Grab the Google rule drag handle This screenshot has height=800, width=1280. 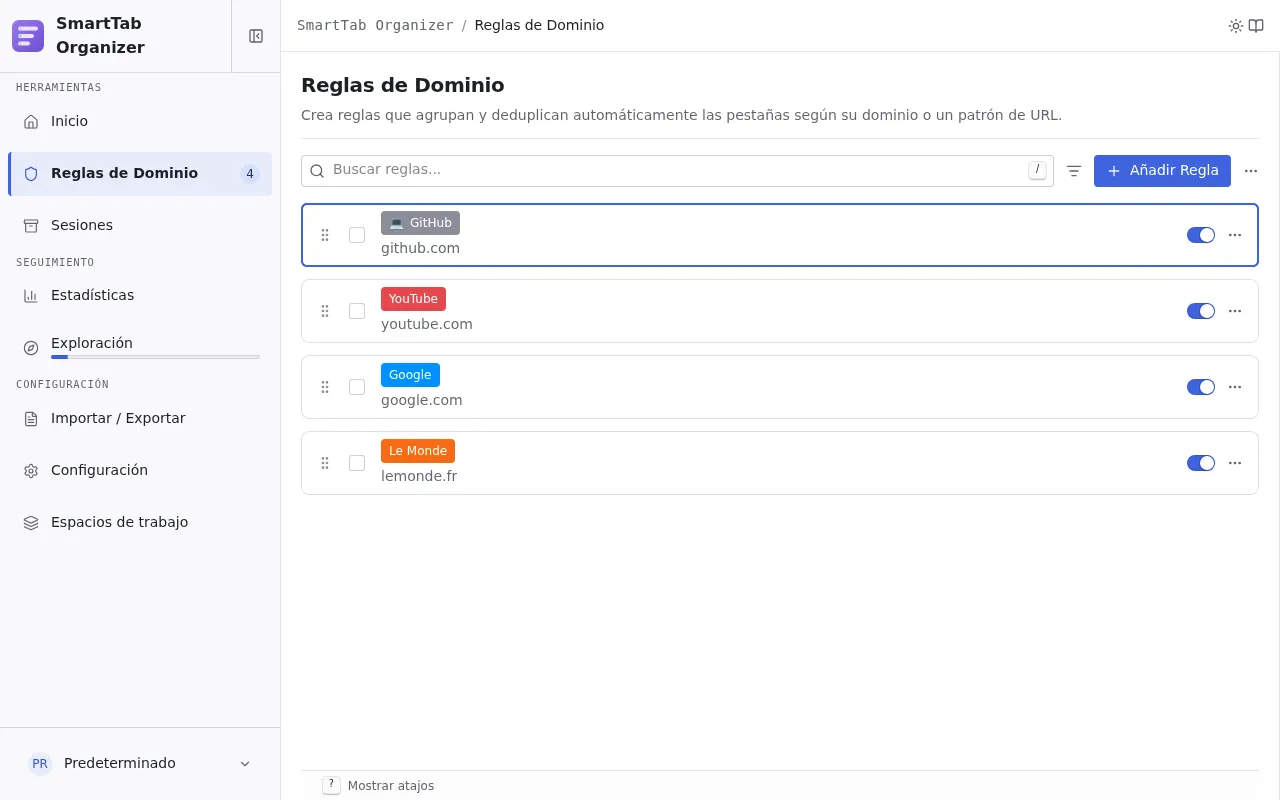click(325, 387)
